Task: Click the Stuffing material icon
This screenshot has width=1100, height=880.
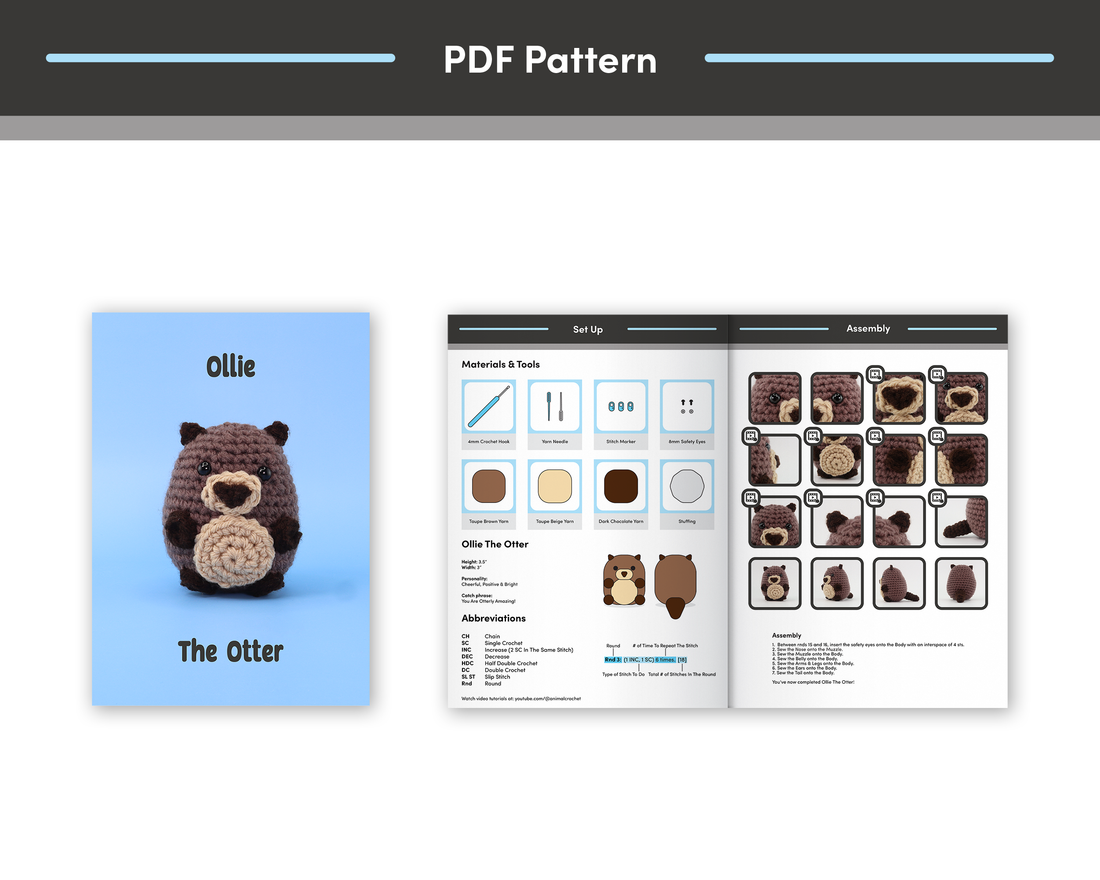Action: [x=687, y=487]
